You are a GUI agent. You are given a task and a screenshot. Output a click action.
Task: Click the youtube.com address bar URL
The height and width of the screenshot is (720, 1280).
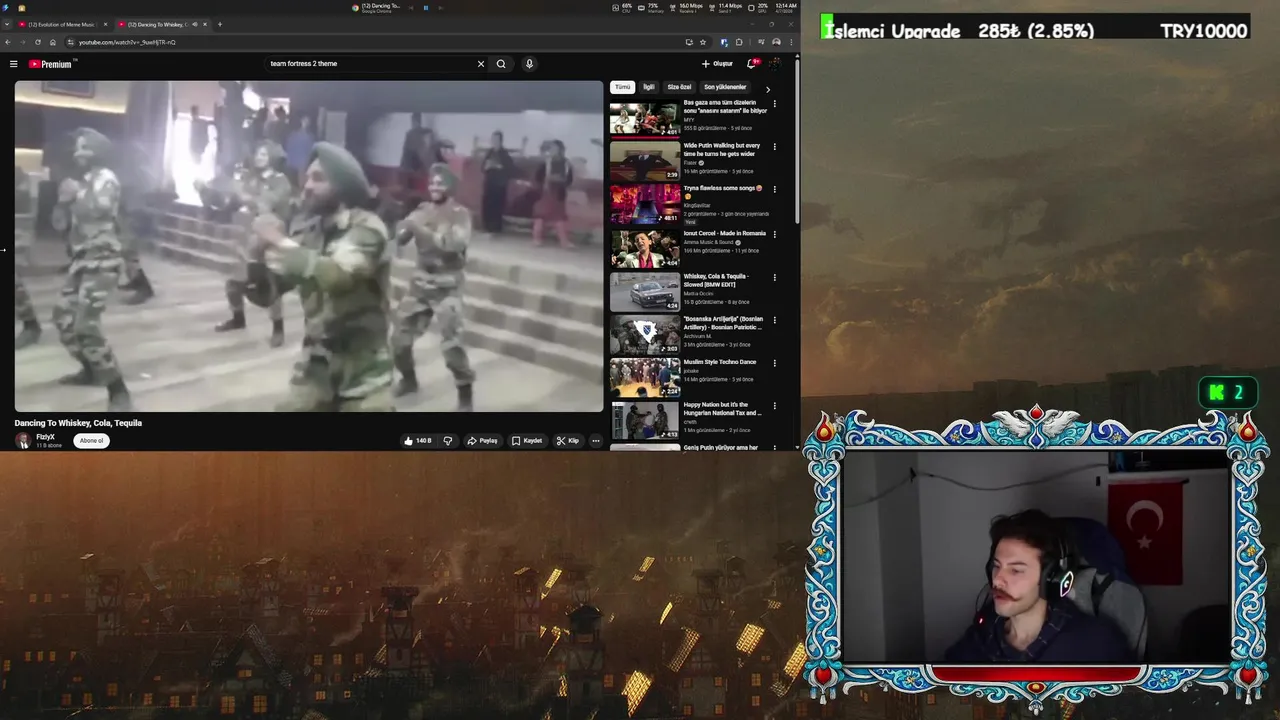(127, 42)
